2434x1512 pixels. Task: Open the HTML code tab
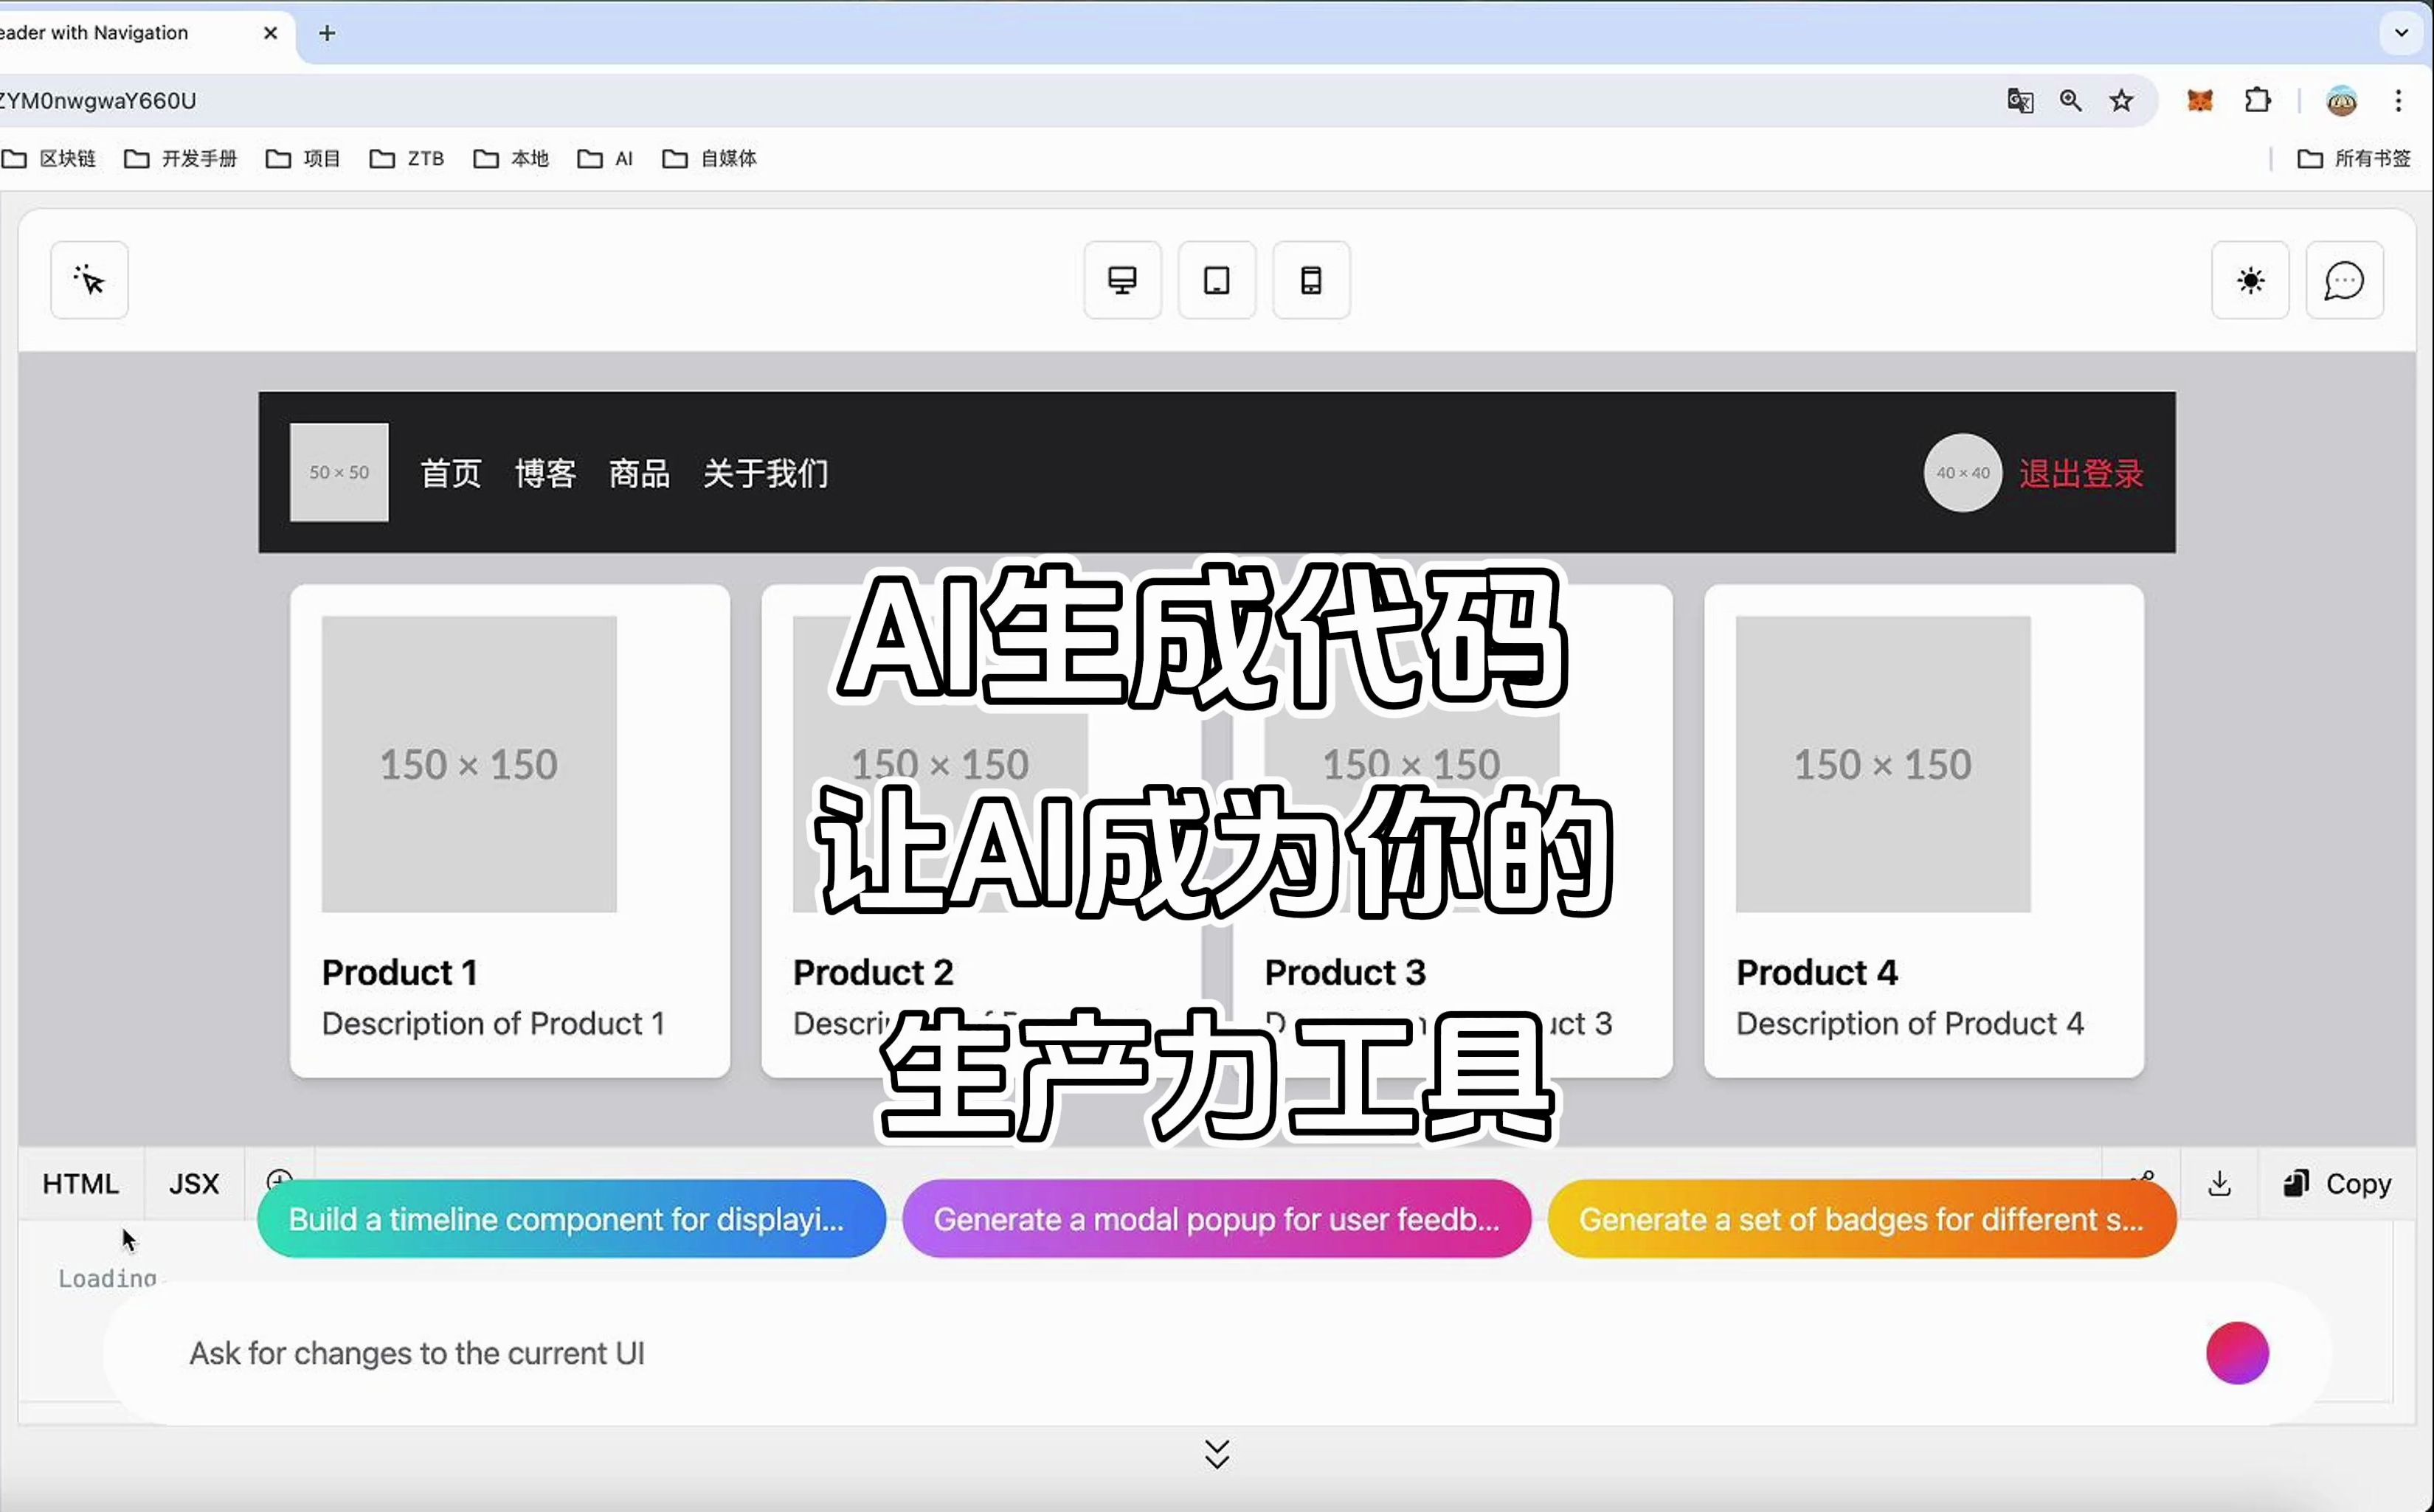[x=80, y=1183]
